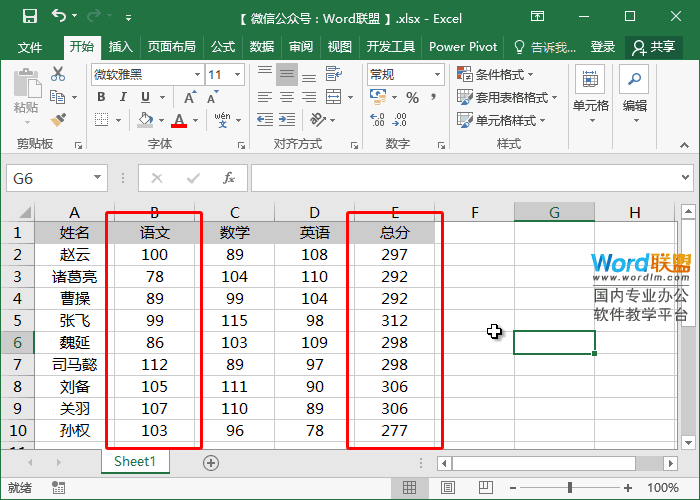Image resolution: width=700 pixels, height=500 pixels.
Task: Switch to the 数据 ribbon tab
Action: pos(261,46)
